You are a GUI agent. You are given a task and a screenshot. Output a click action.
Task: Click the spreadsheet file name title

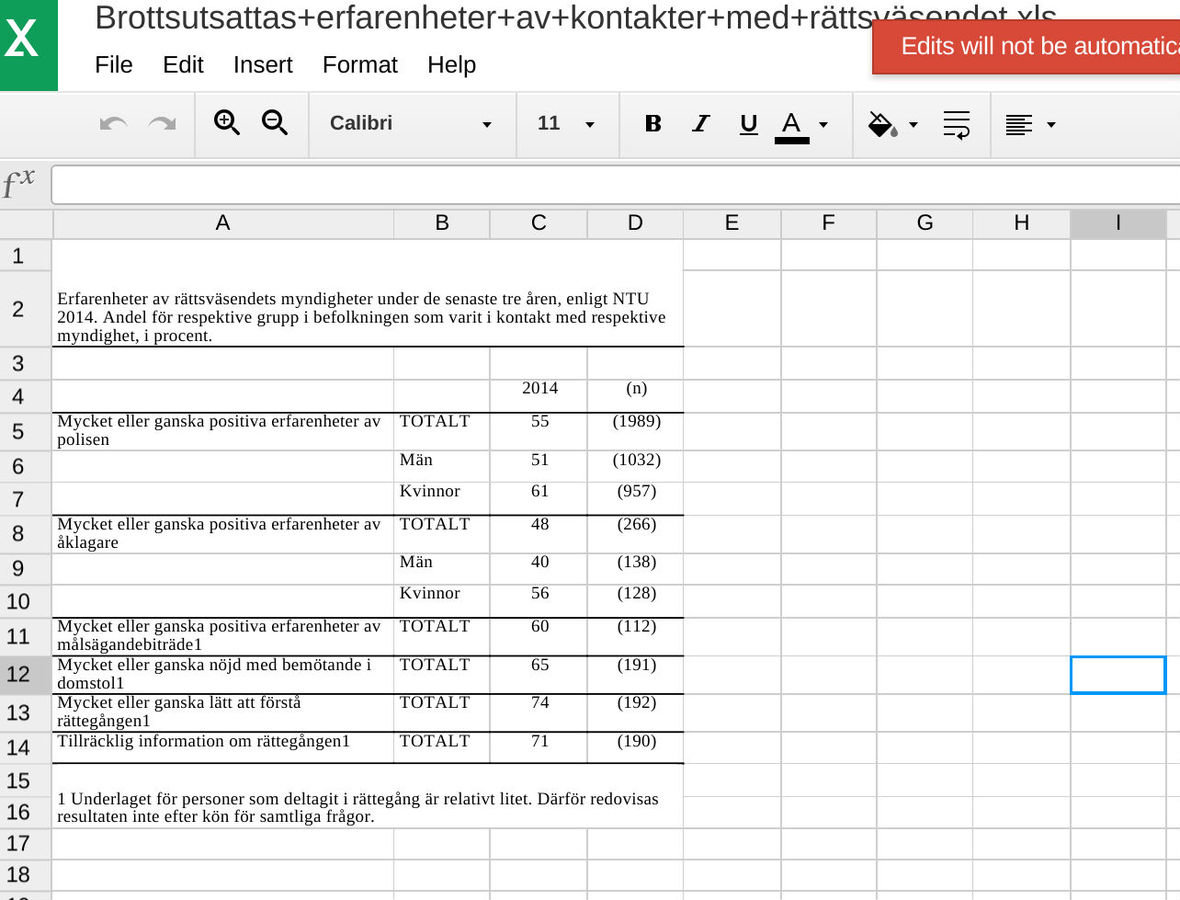(x=575, y=17)
